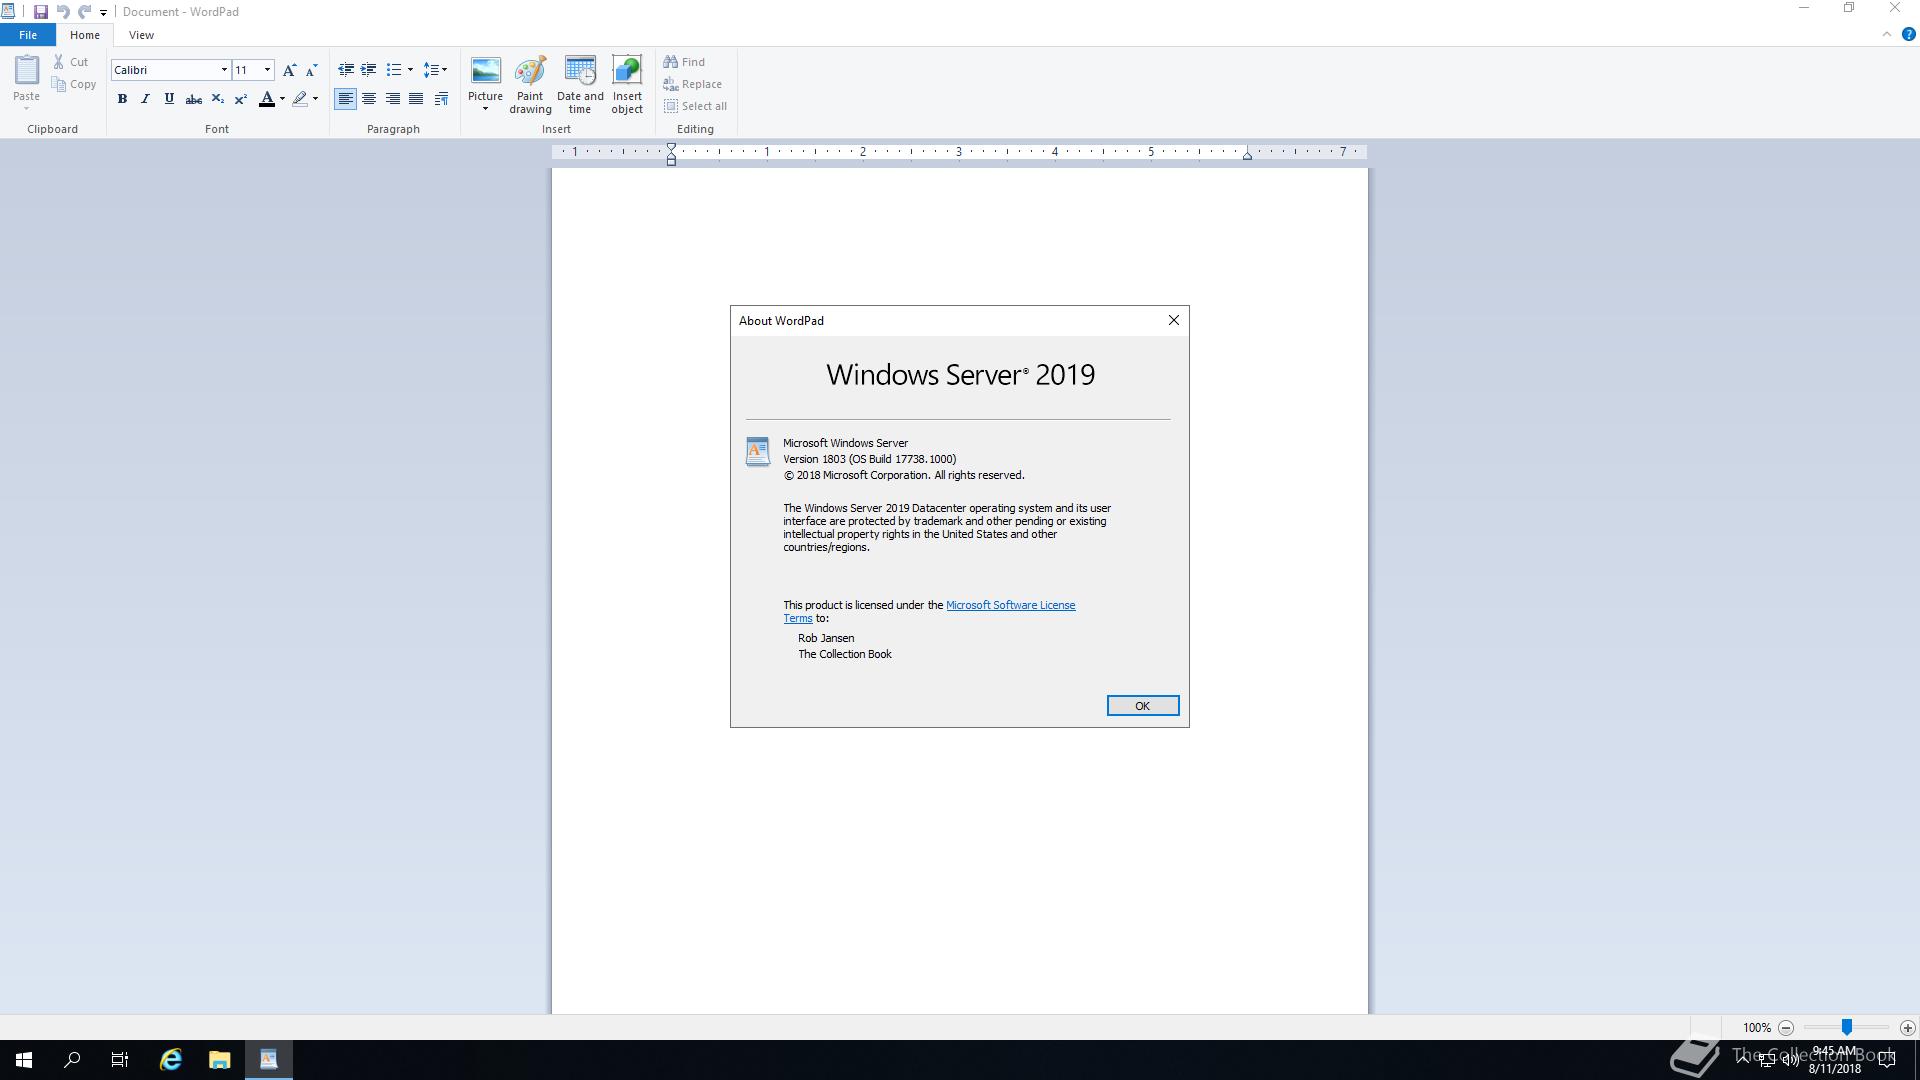Select Center text alignment
This screenshot has height=1080, width=1920.
369,99
